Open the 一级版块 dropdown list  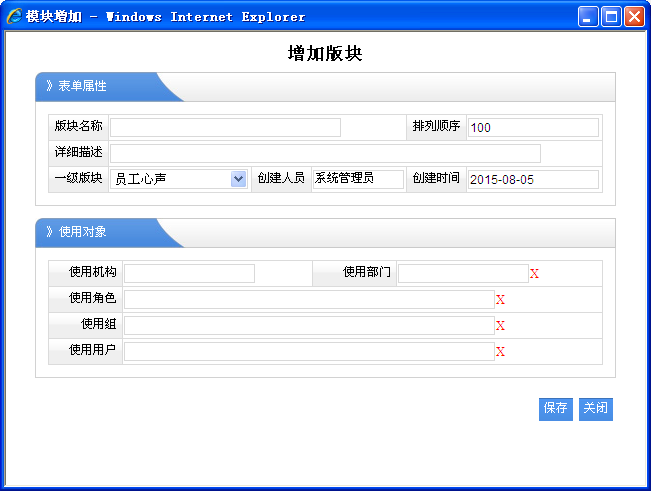pos(238,179)
